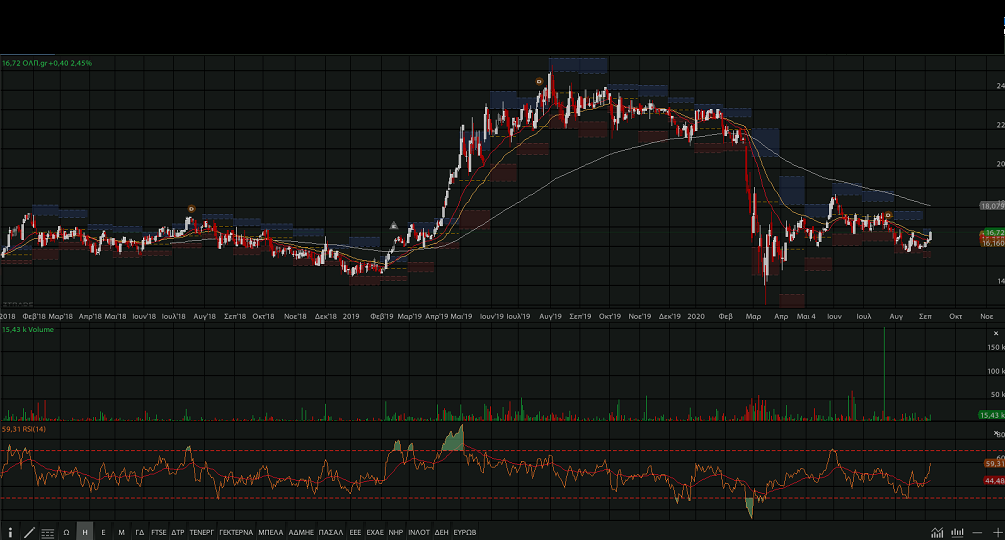
Task: Click the '59,31 RSI(14)' indicator label
Action: pyautogui.click(x=24, y=429)
